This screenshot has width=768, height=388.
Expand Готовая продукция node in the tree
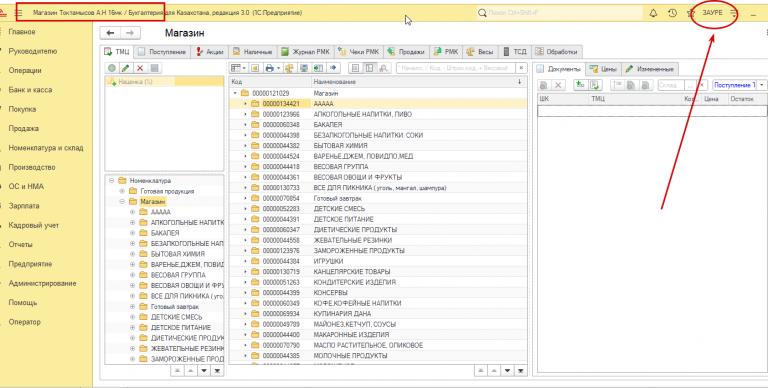122,191
